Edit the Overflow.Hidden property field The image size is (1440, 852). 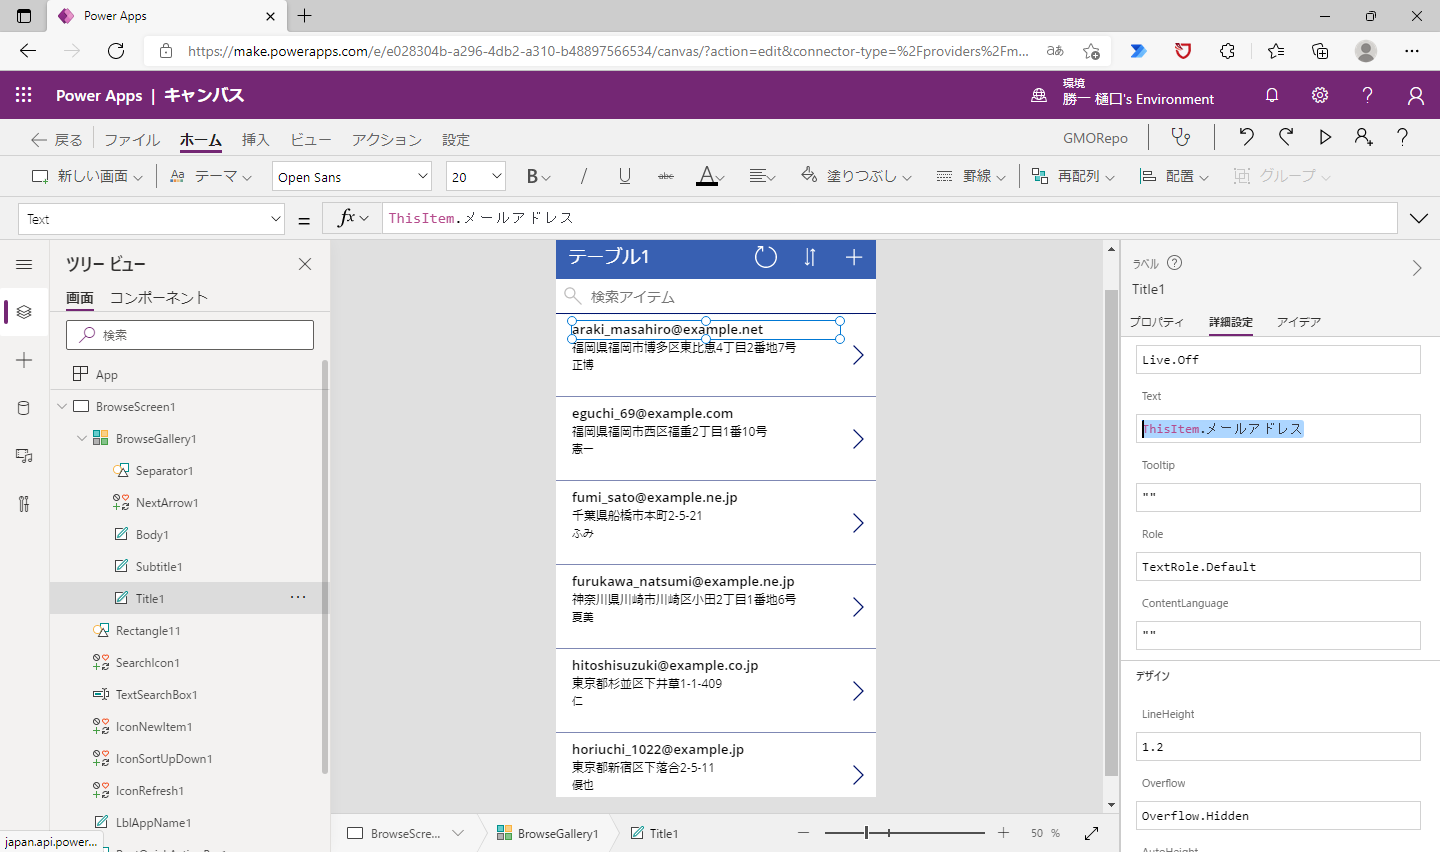tap(1278, 815)
